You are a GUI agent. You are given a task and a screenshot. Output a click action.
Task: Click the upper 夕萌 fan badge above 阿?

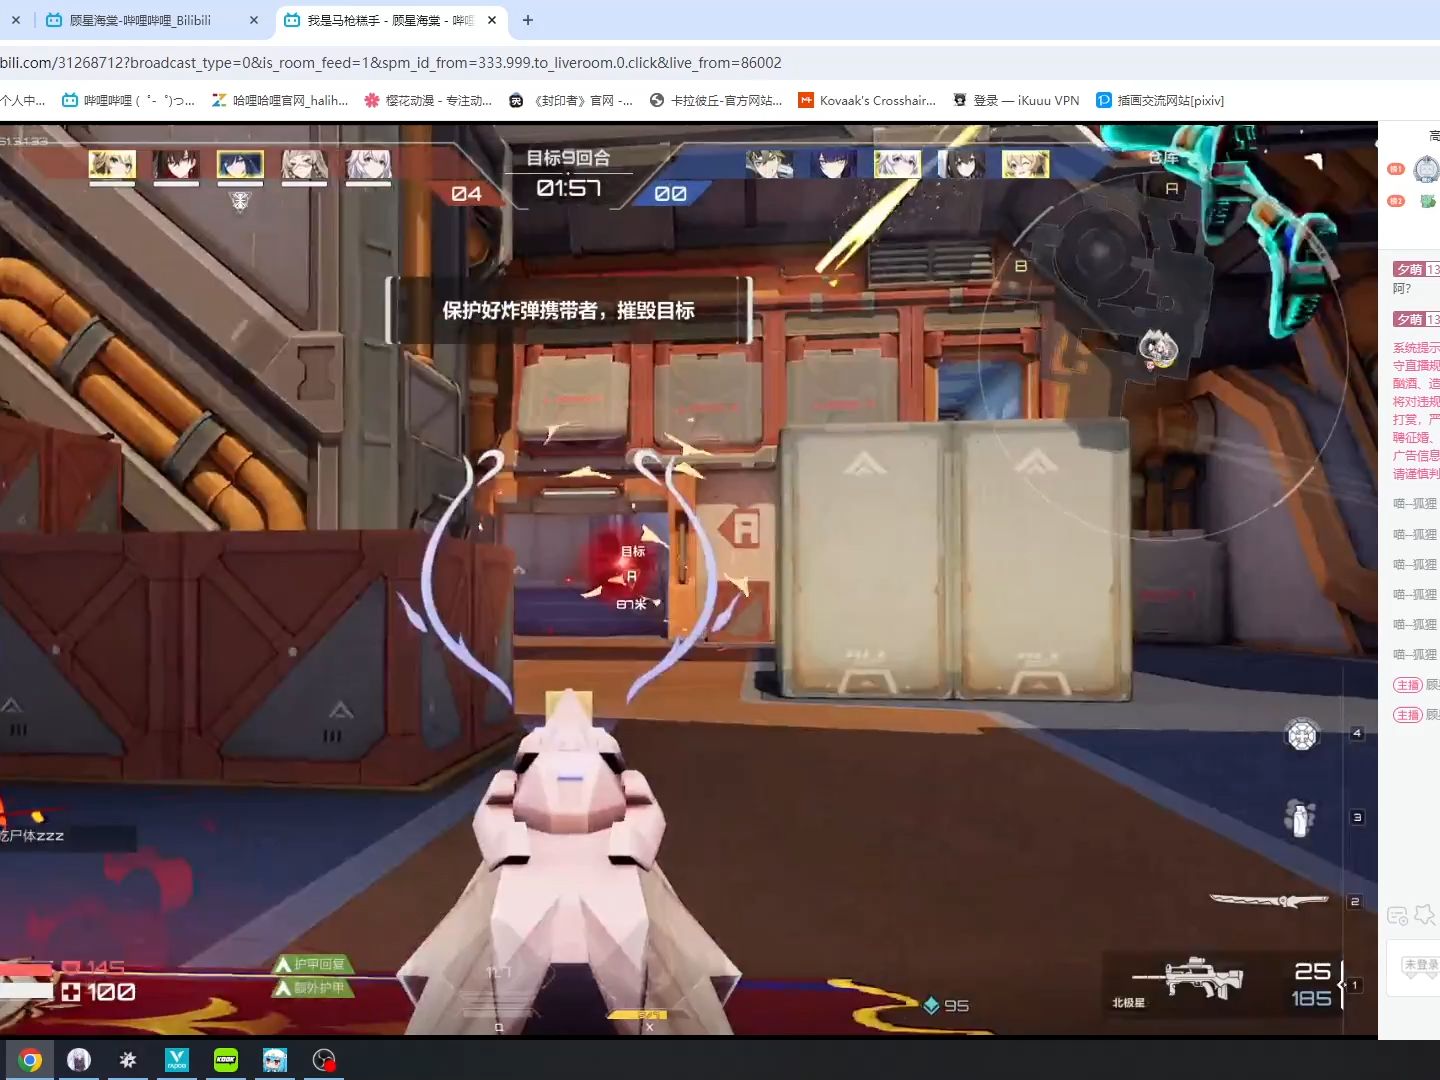tap(1417, 269)
